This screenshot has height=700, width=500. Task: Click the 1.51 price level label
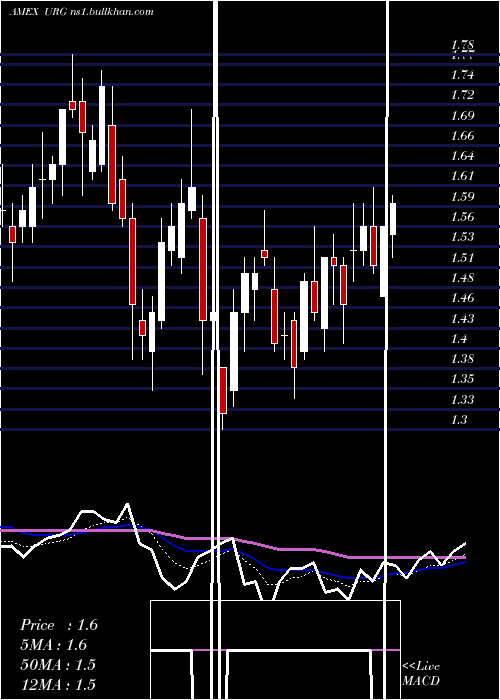pyautogui.click(x=462, y=258)
